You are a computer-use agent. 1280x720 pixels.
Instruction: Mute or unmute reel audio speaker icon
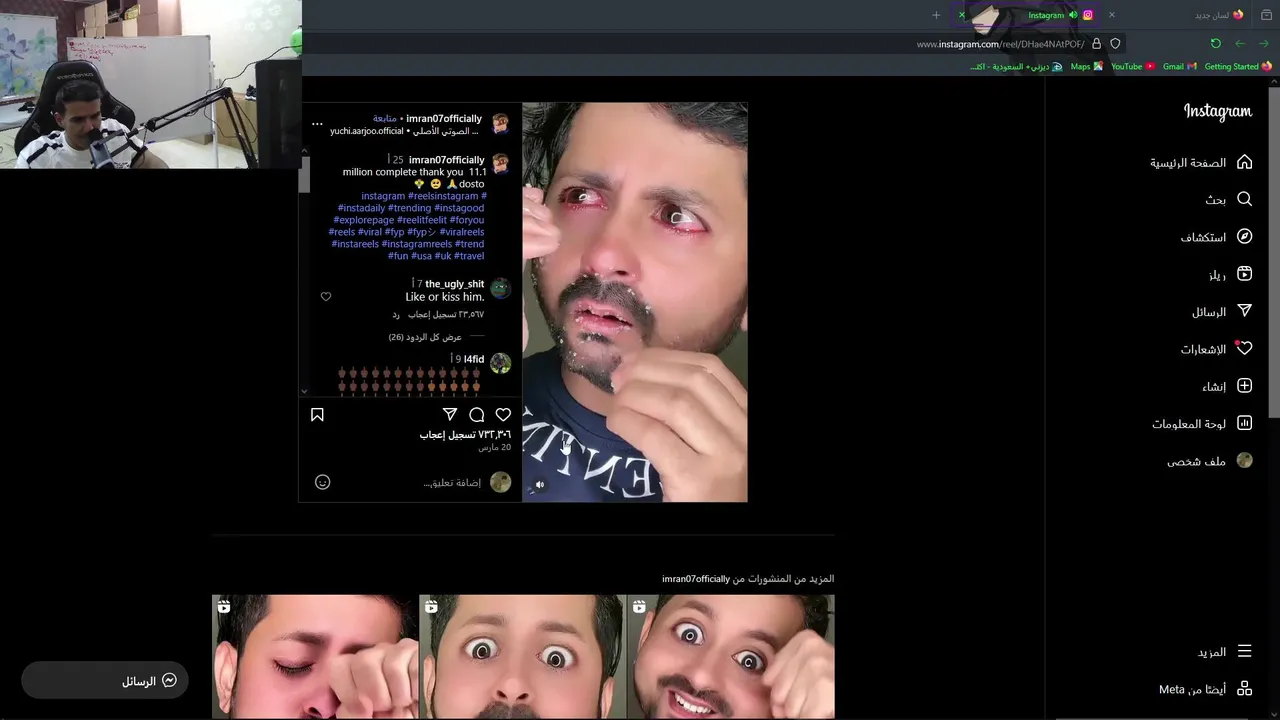[x=539, y=485]
